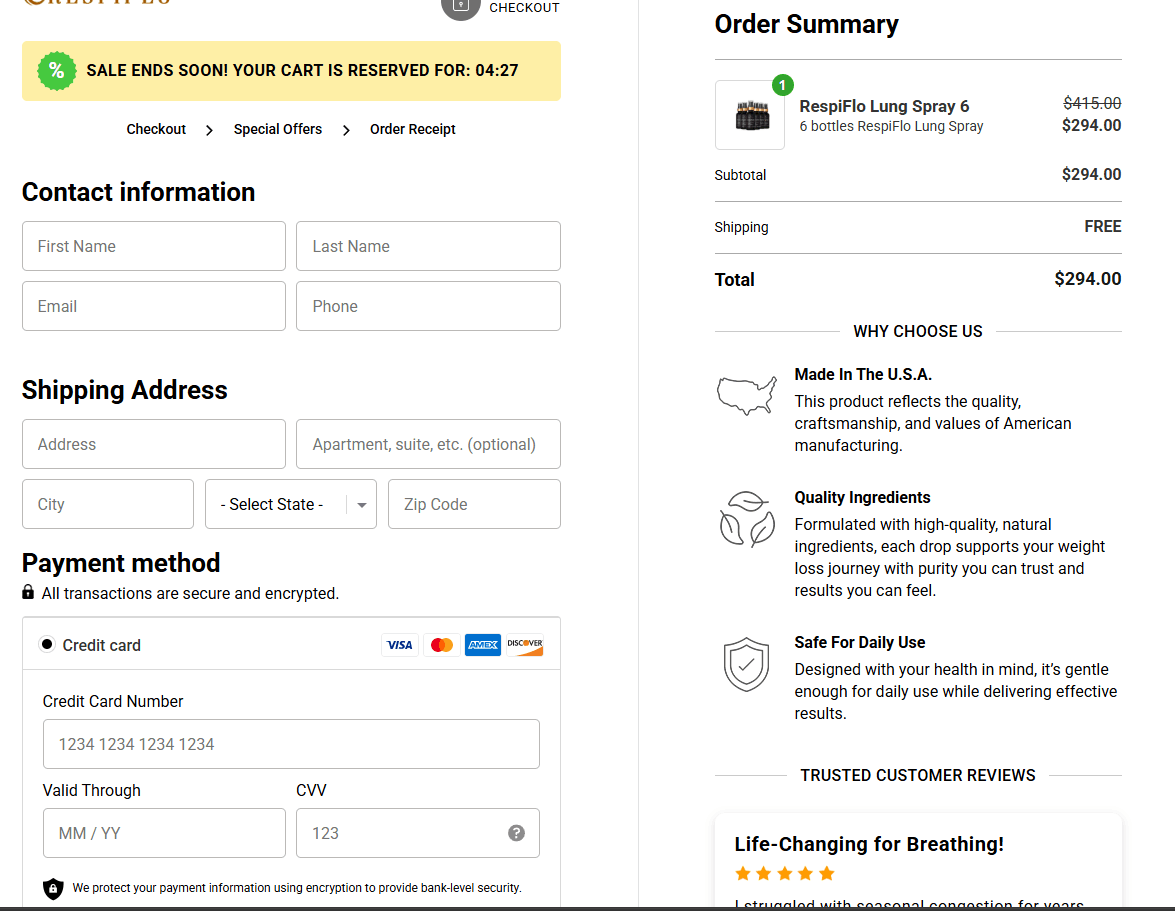The image size is (1175, 911).
Task: Click the American Express logo
Action: (483, 645)
